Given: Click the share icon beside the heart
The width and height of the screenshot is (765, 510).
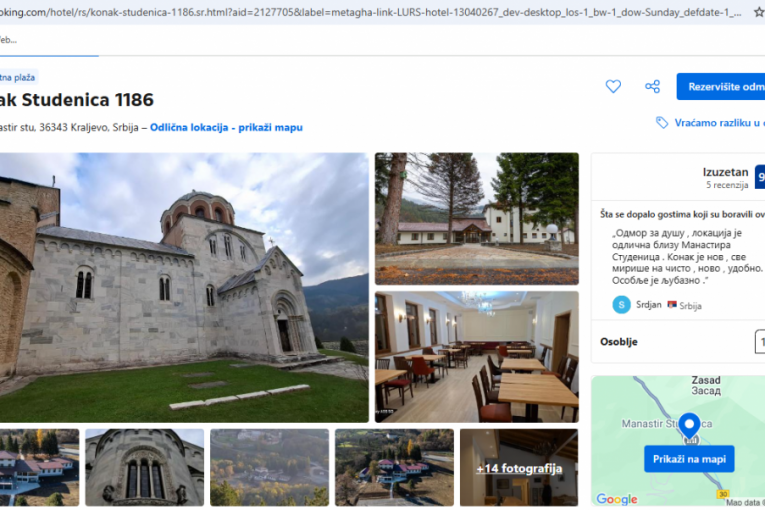Looking at the screenshot, I should [652, 87].
